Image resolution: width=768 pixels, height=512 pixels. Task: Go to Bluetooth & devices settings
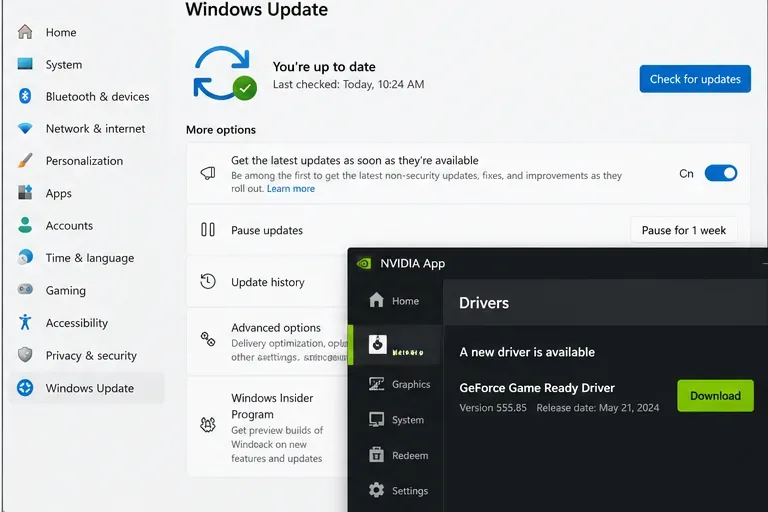pyautogui.click(x=86, y=97)
